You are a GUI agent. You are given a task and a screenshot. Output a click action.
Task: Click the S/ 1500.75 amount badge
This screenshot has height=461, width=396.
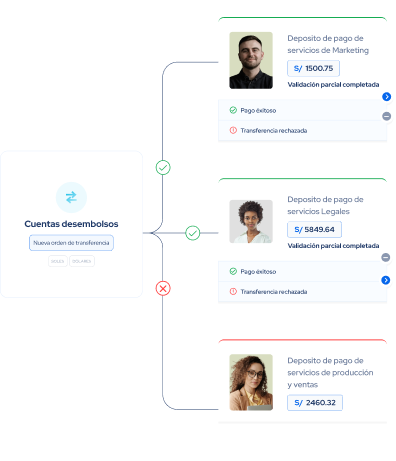pyautogui.click(x=313, y=68)
